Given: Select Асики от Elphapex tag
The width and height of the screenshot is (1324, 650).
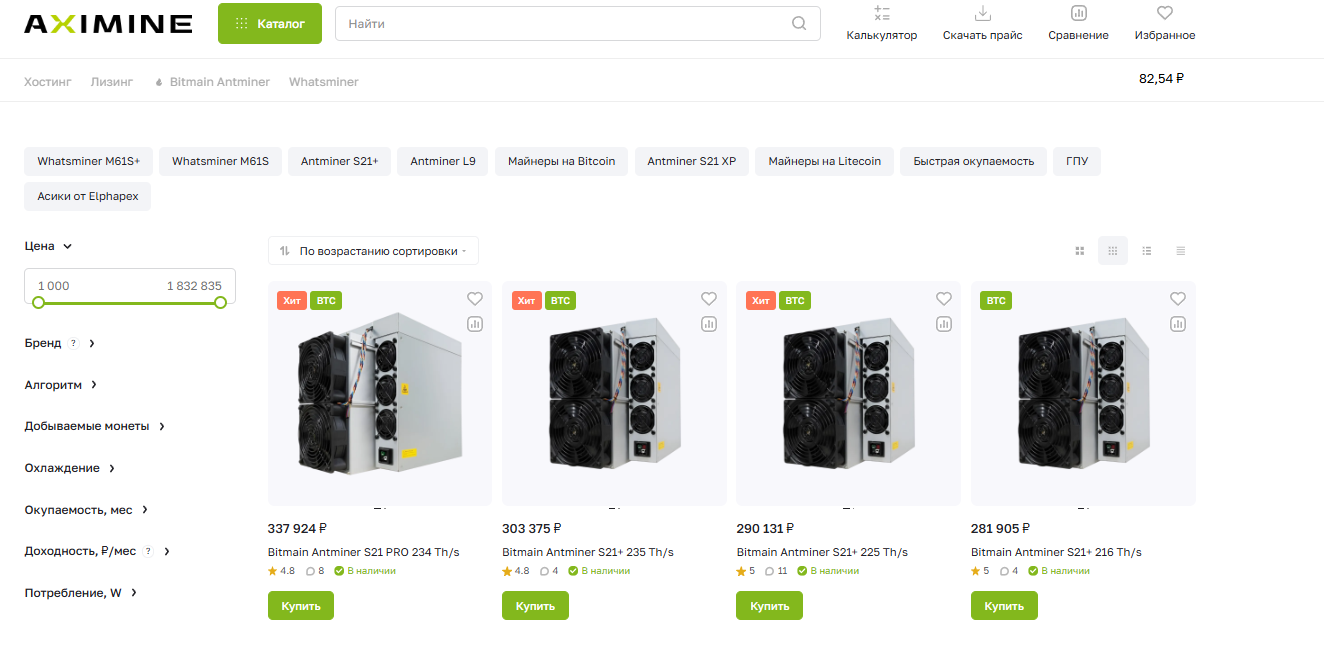Looking at the screenshot, I should click(x=88, y=197).
